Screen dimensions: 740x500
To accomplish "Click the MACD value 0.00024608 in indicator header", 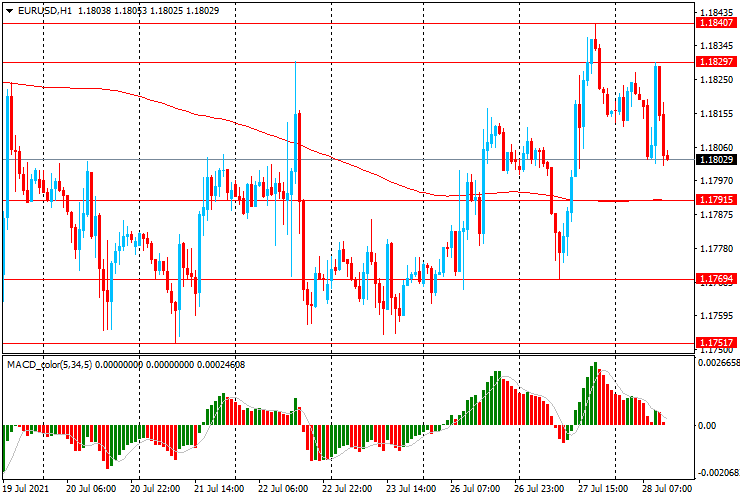I will coord(221,364).
